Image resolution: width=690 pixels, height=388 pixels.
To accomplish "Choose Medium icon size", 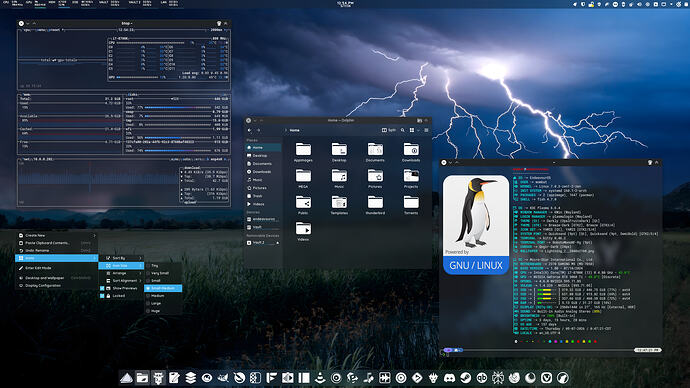I will [163, 296].
